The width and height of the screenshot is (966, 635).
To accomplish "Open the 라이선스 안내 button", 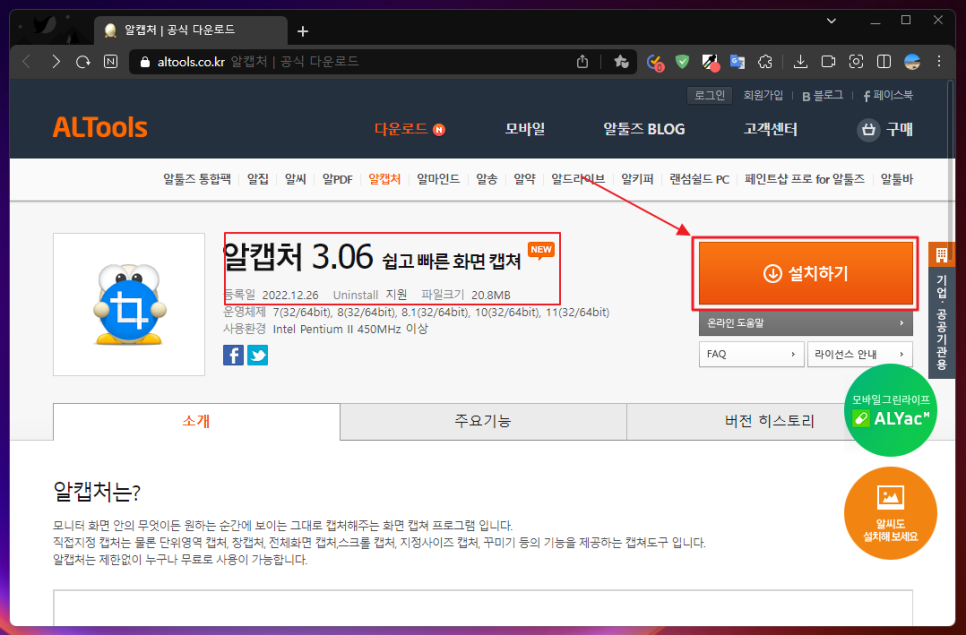I will click(860, 354).
